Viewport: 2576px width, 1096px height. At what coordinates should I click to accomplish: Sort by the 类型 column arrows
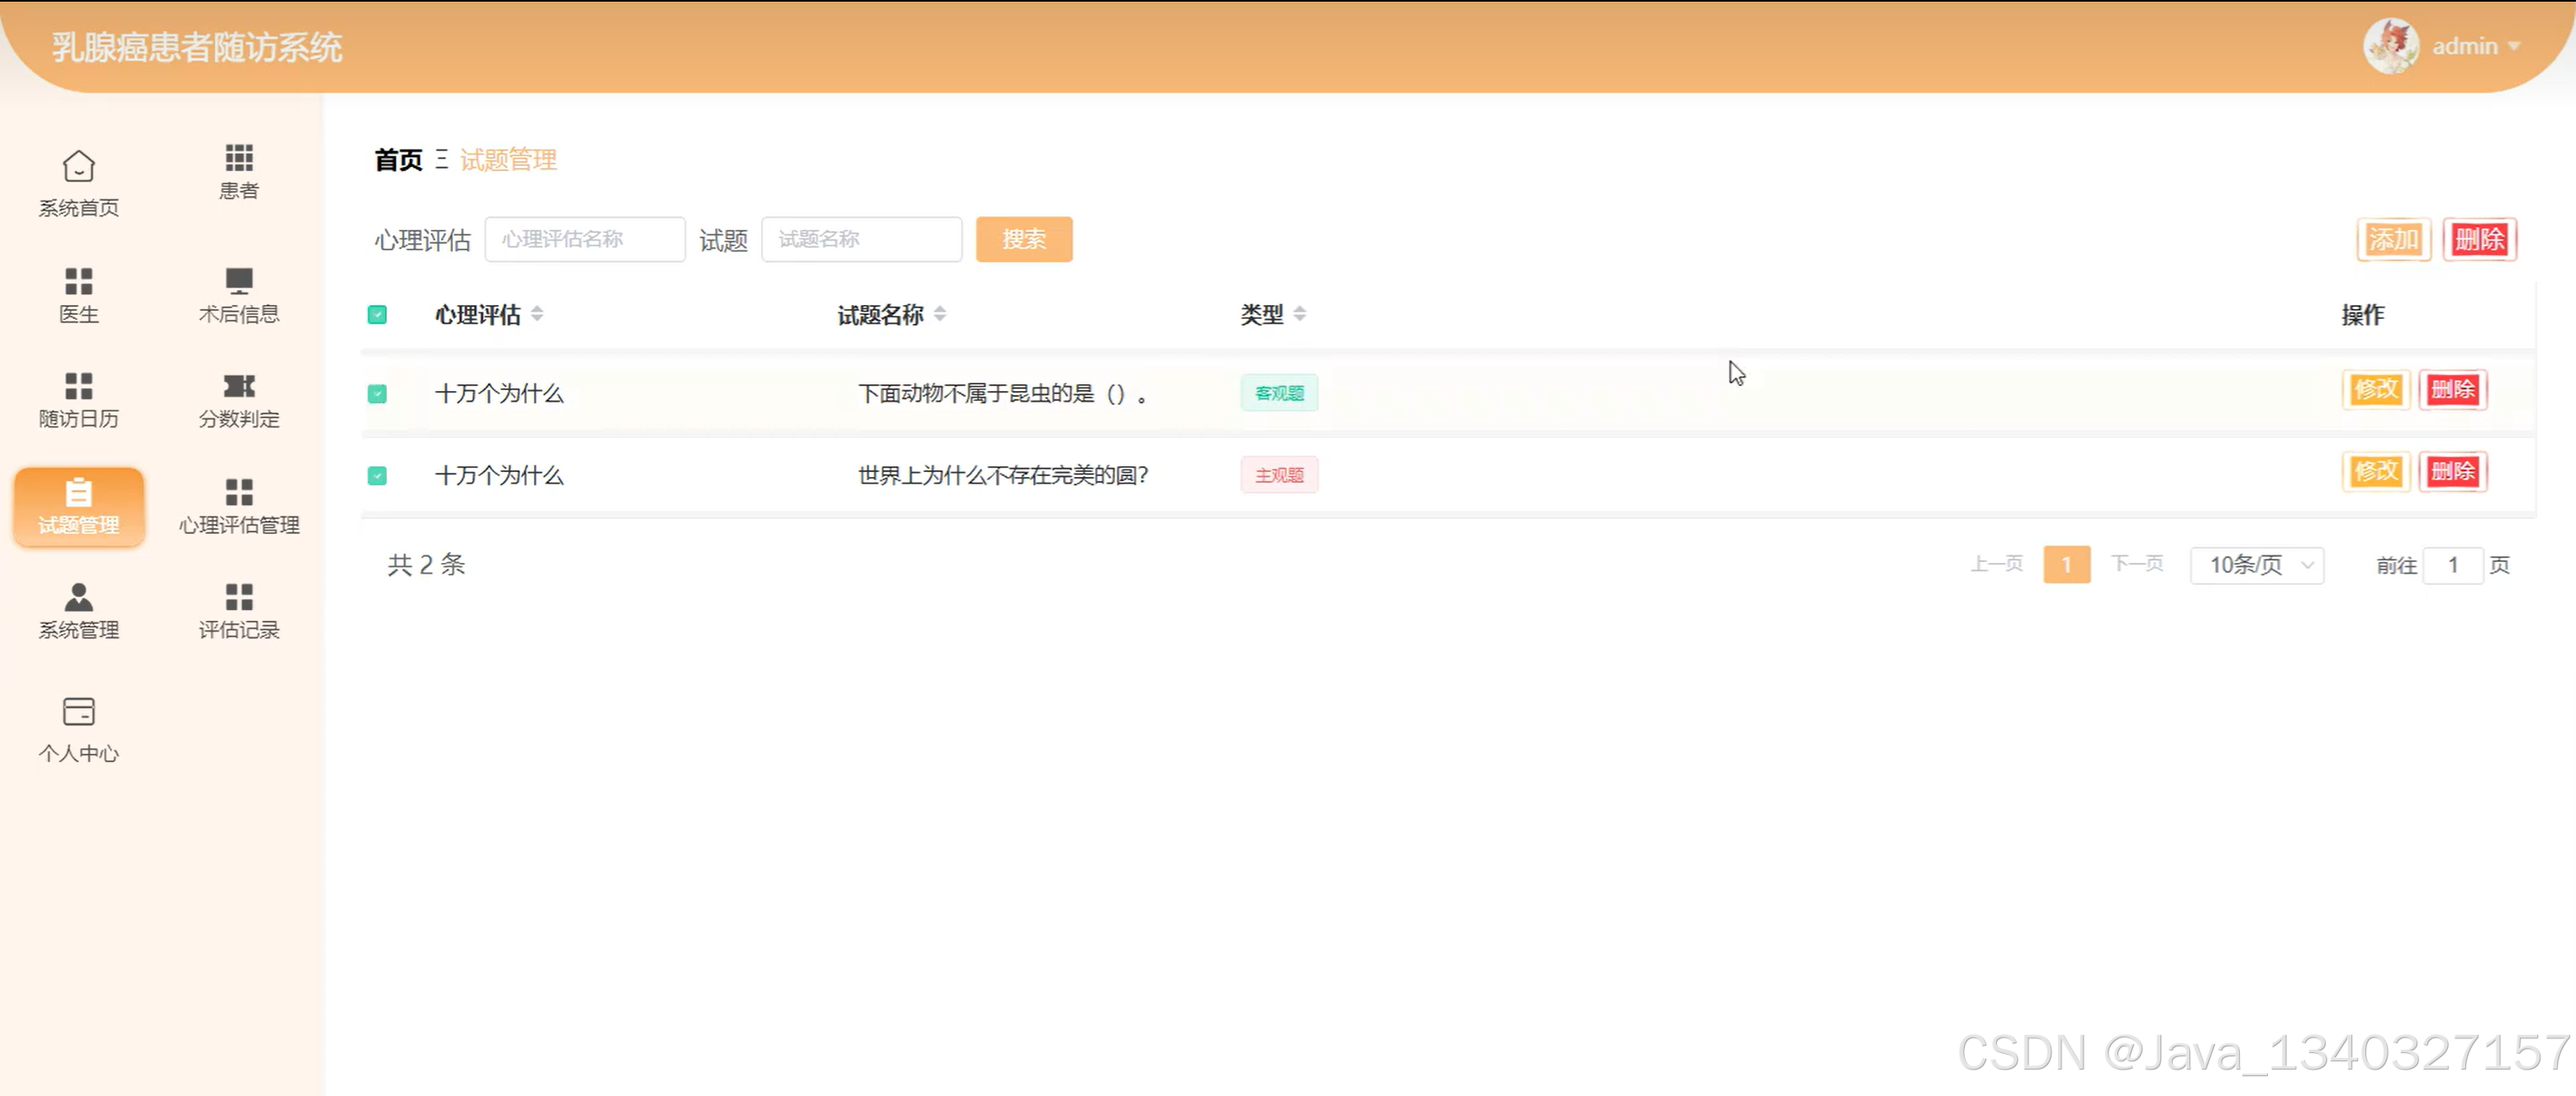point(1300,314)
